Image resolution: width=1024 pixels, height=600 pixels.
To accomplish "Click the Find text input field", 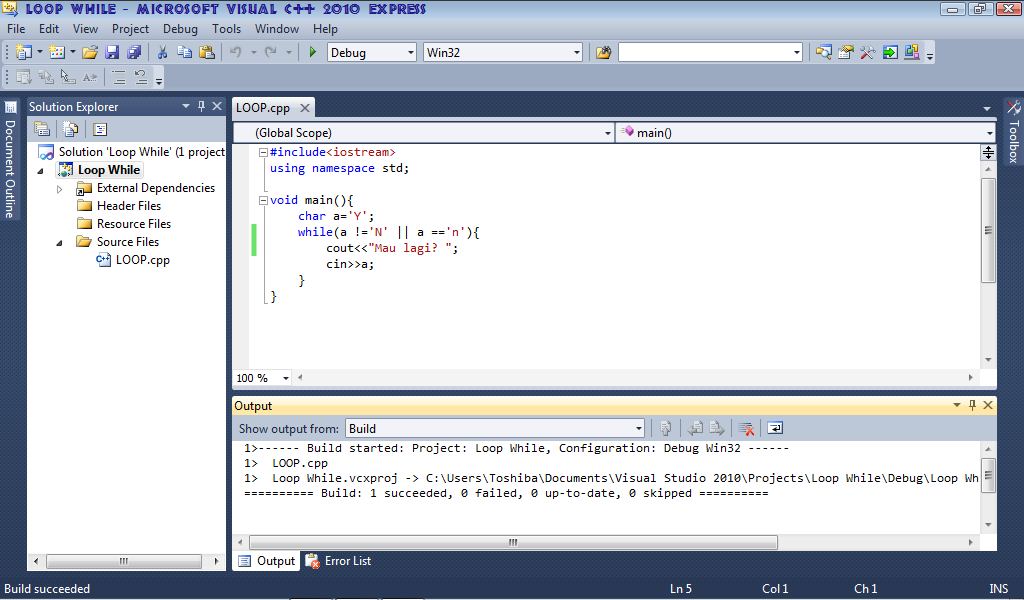I will (x=704, y=53).
